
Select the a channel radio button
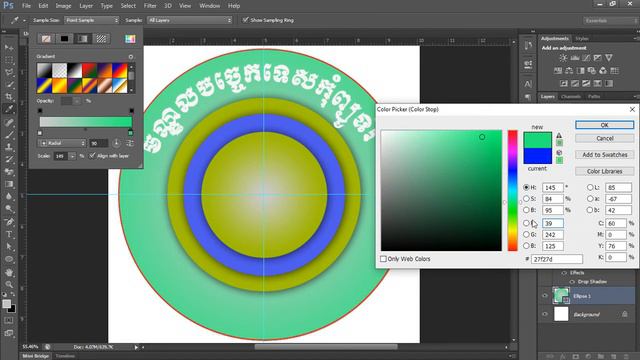tap(590, 199)
